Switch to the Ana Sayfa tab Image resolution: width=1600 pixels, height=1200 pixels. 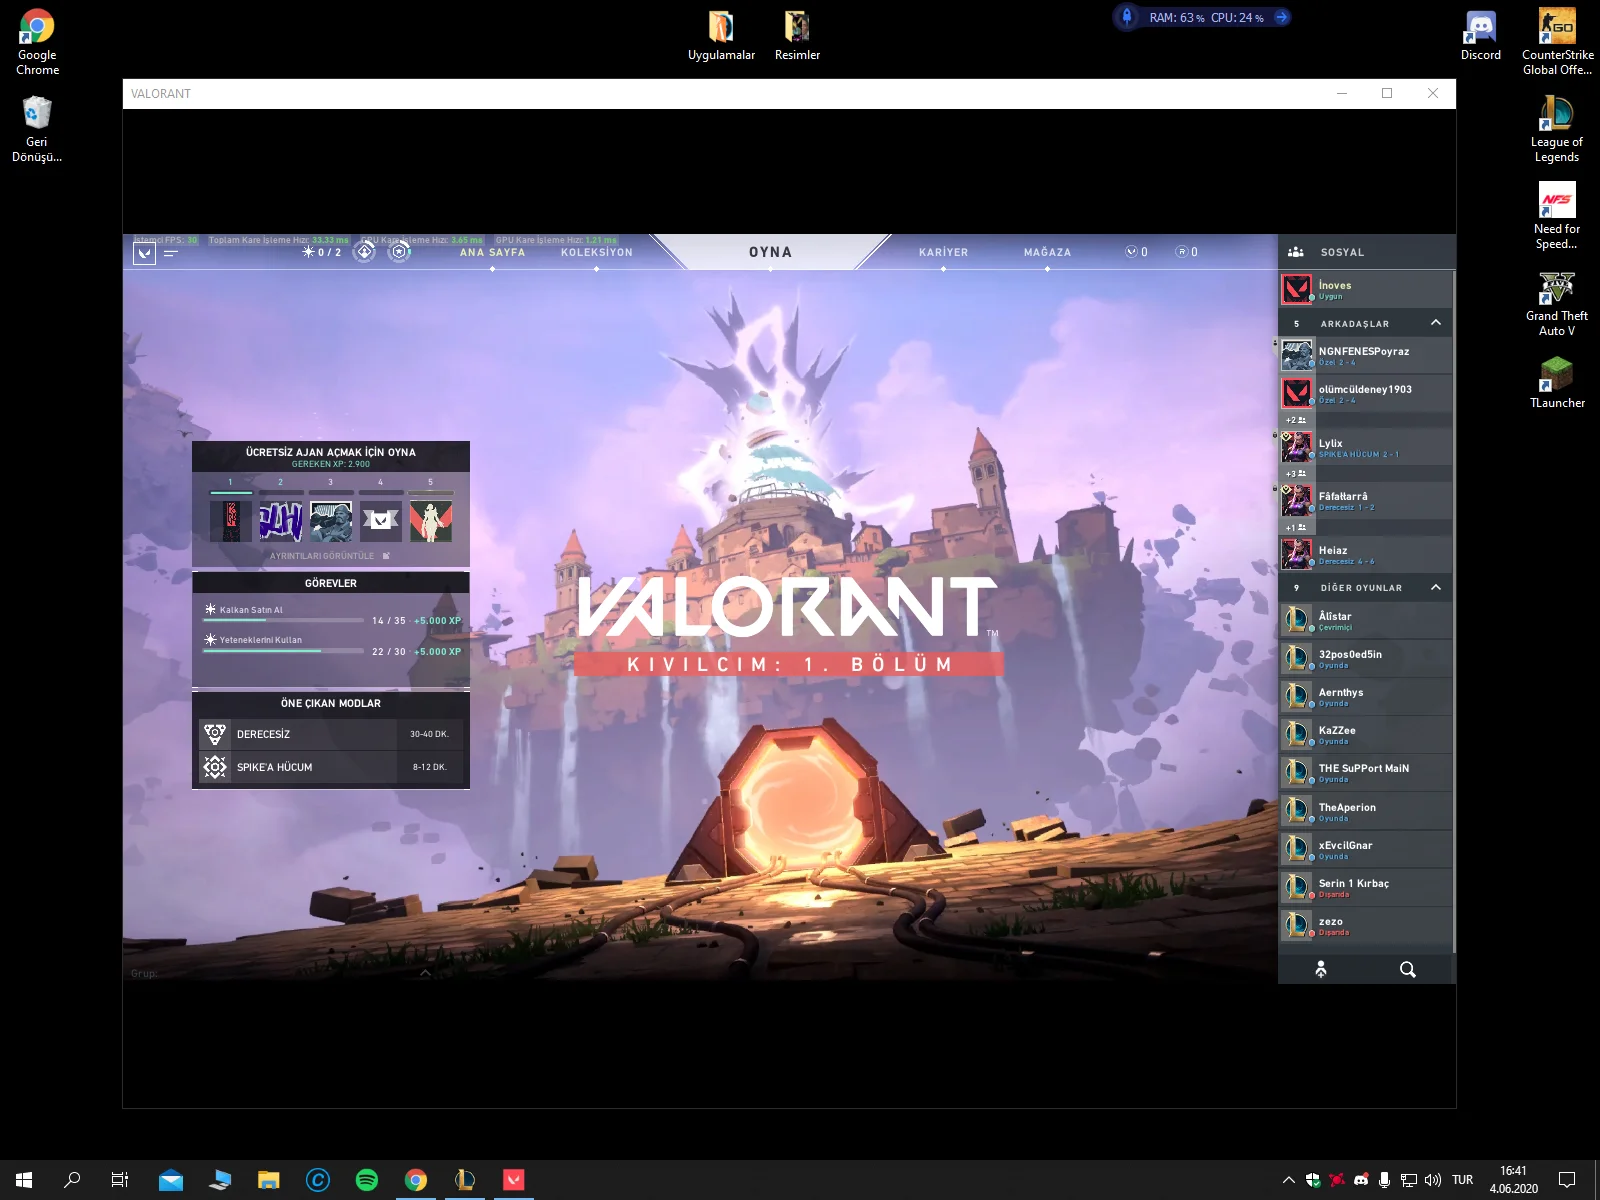pos(492,252)
